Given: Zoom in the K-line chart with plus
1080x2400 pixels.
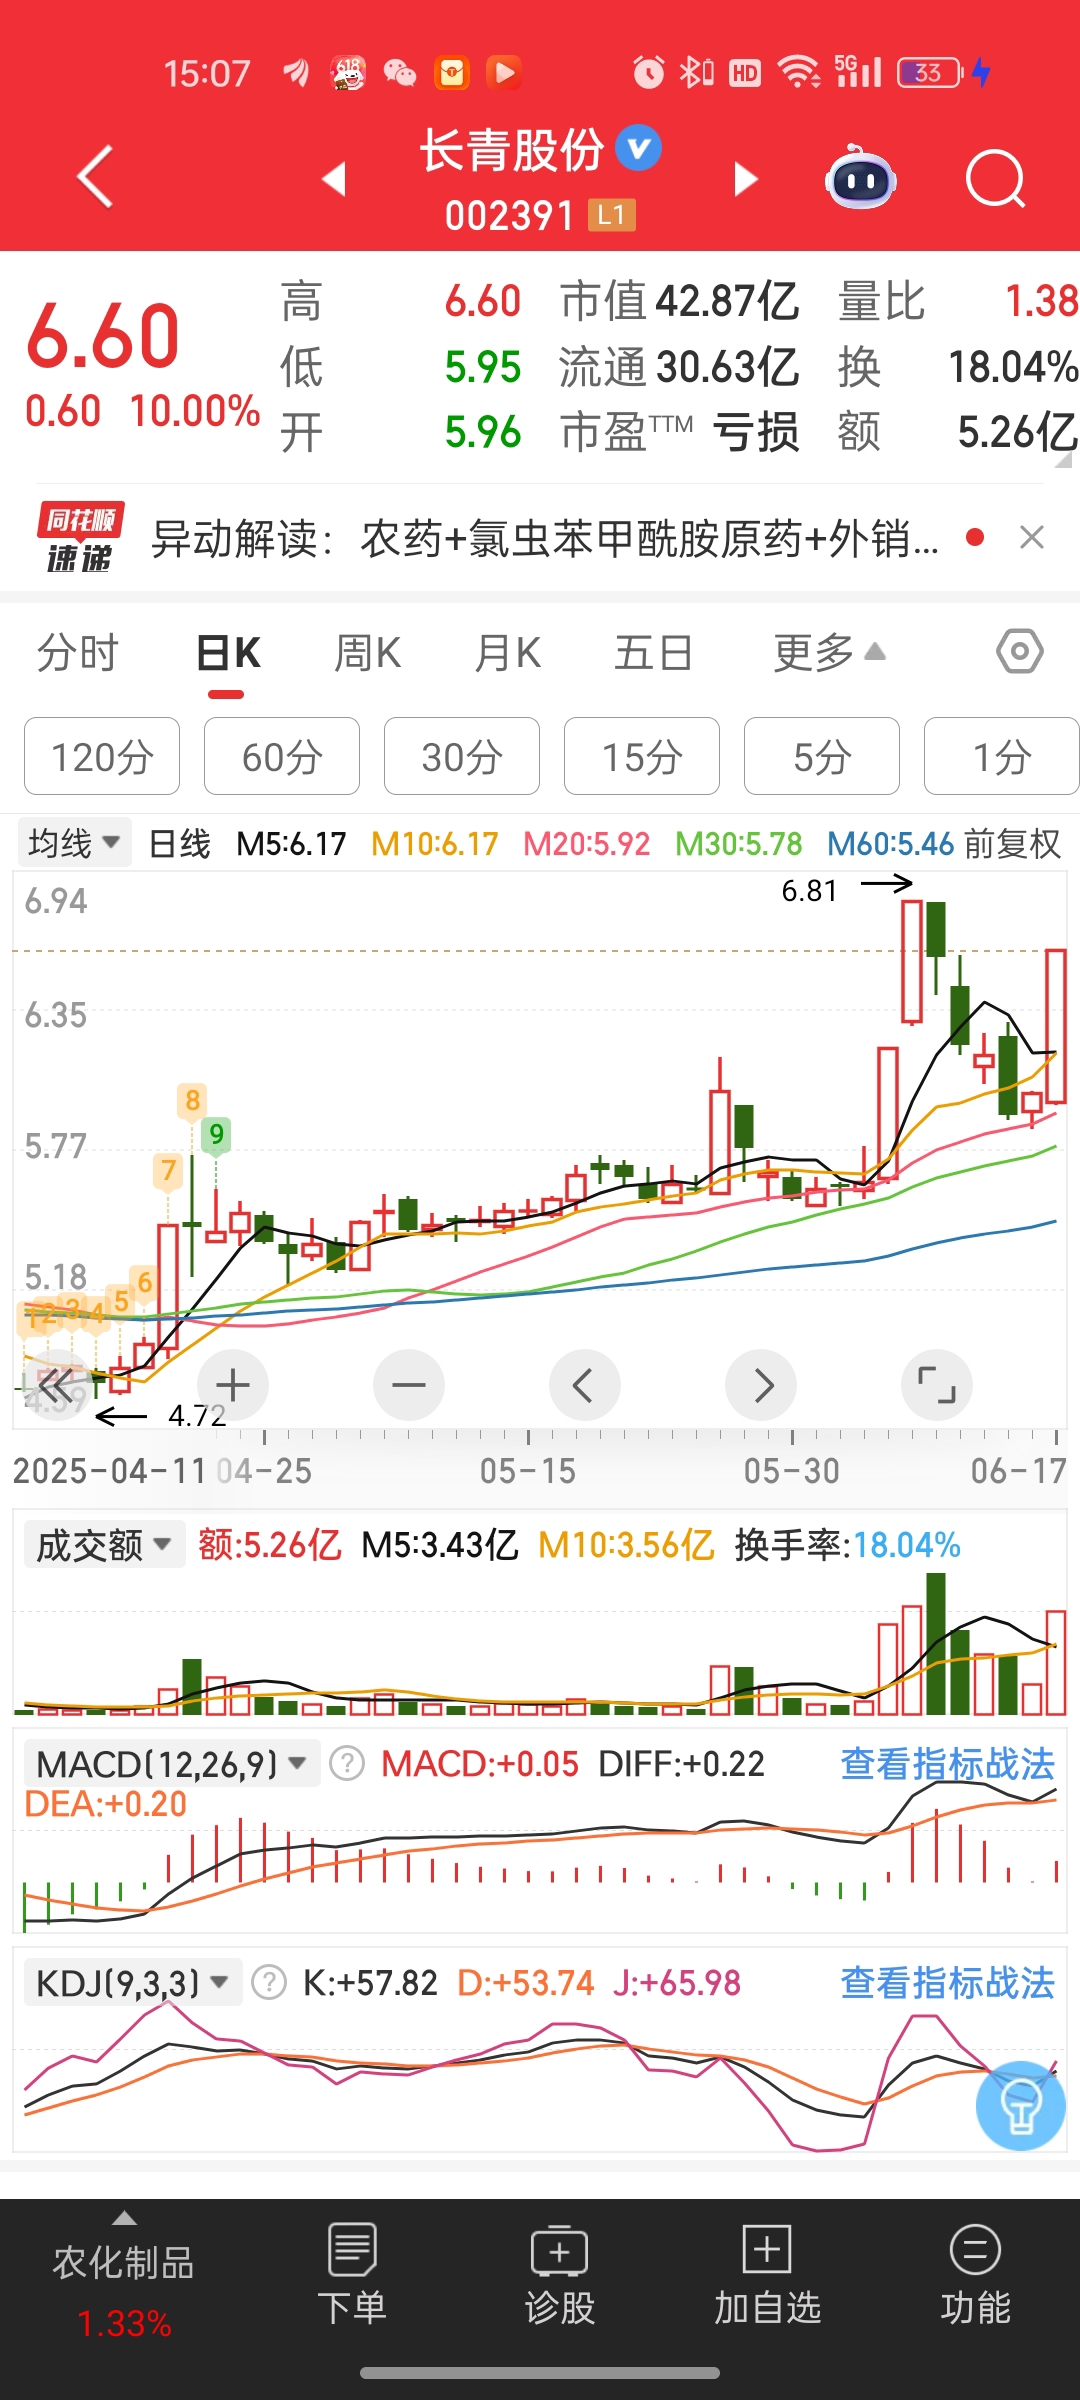Looking at the screenshot, I should [233, 1385].
